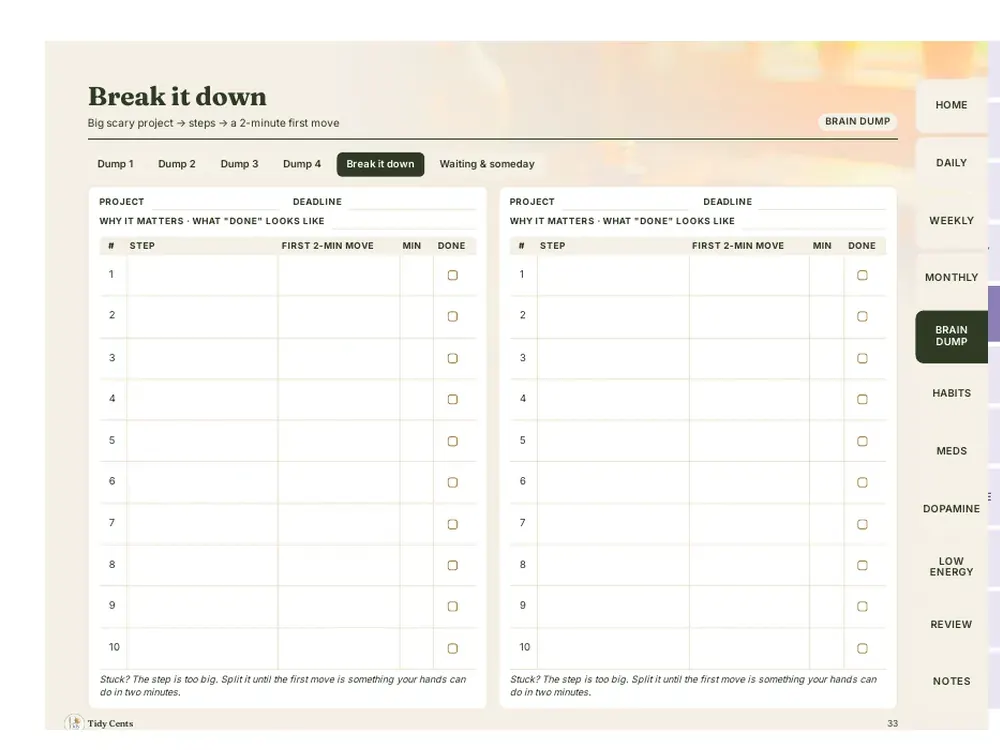Check DONE for step 1, left project
This screenshot has height=750, width=1000.
point(453,276)
